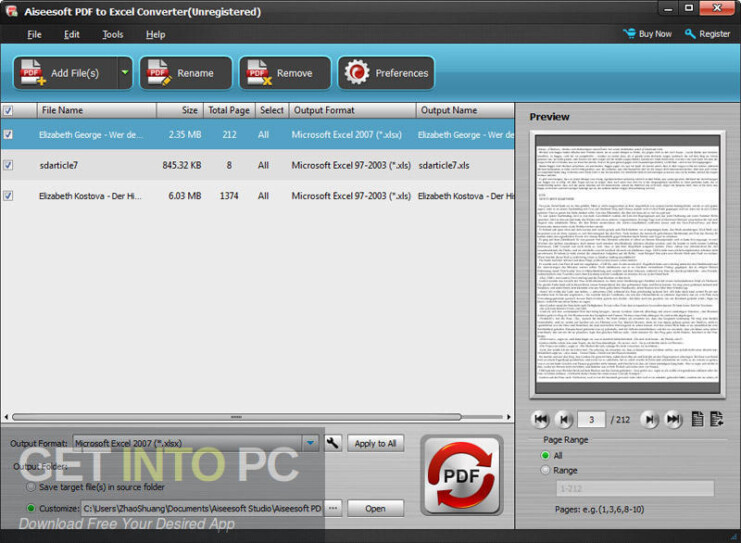The height and width of the screenshot is (543, 741).
Task: Sort by Size column header
Action: click(x=180, y=110)
